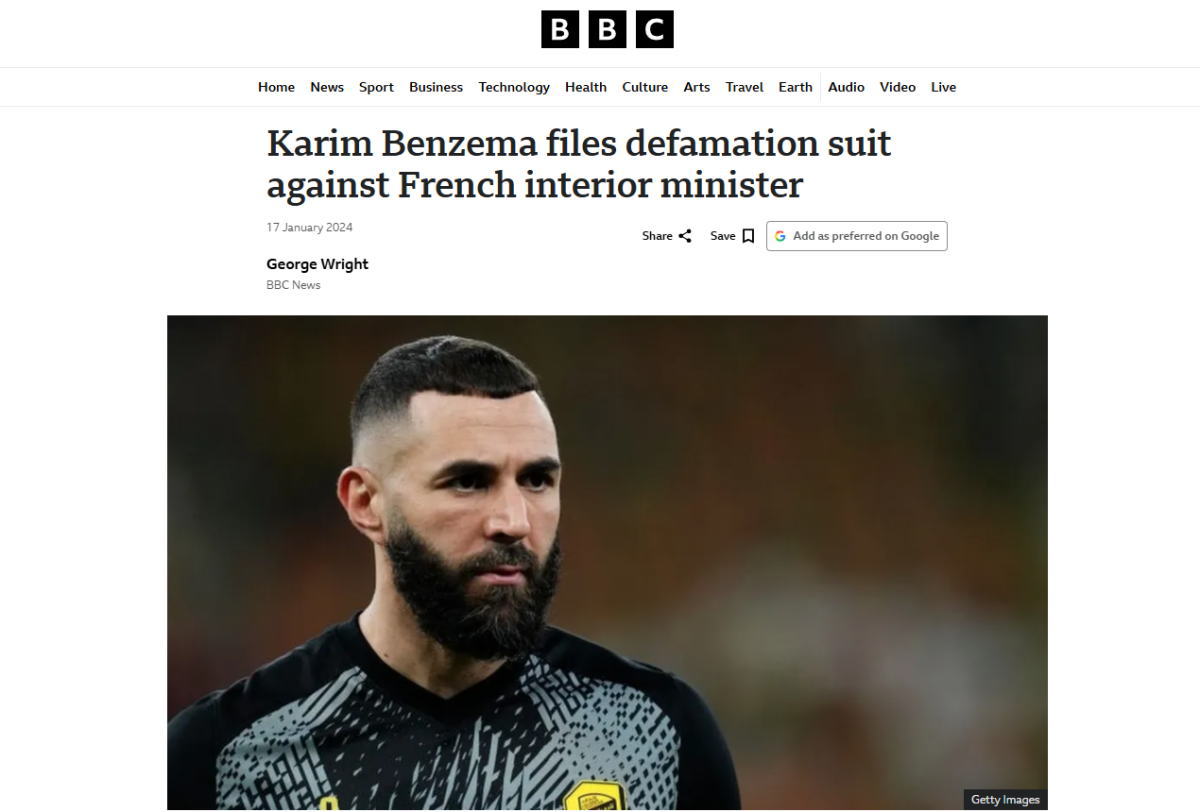The image size is (1200, 812).
Task: Click author name George Wright
Action: pyautogui.click(x=317, y=264)
